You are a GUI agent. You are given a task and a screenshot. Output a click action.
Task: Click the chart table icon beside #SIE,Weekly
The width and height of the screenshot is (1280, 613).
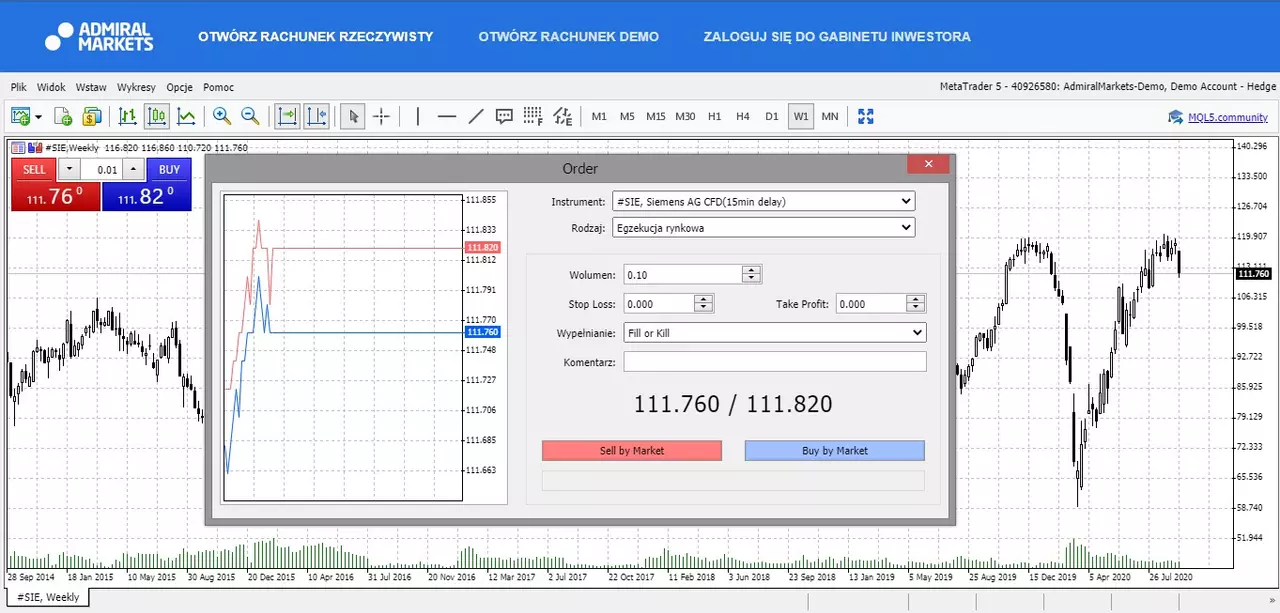click(x=18, y=148)
